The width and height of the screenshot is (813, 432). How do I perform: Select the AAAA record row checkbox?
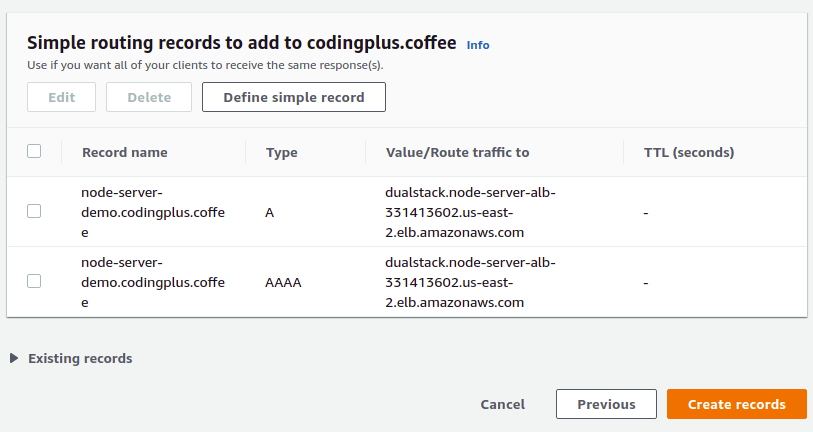(34, 282)
